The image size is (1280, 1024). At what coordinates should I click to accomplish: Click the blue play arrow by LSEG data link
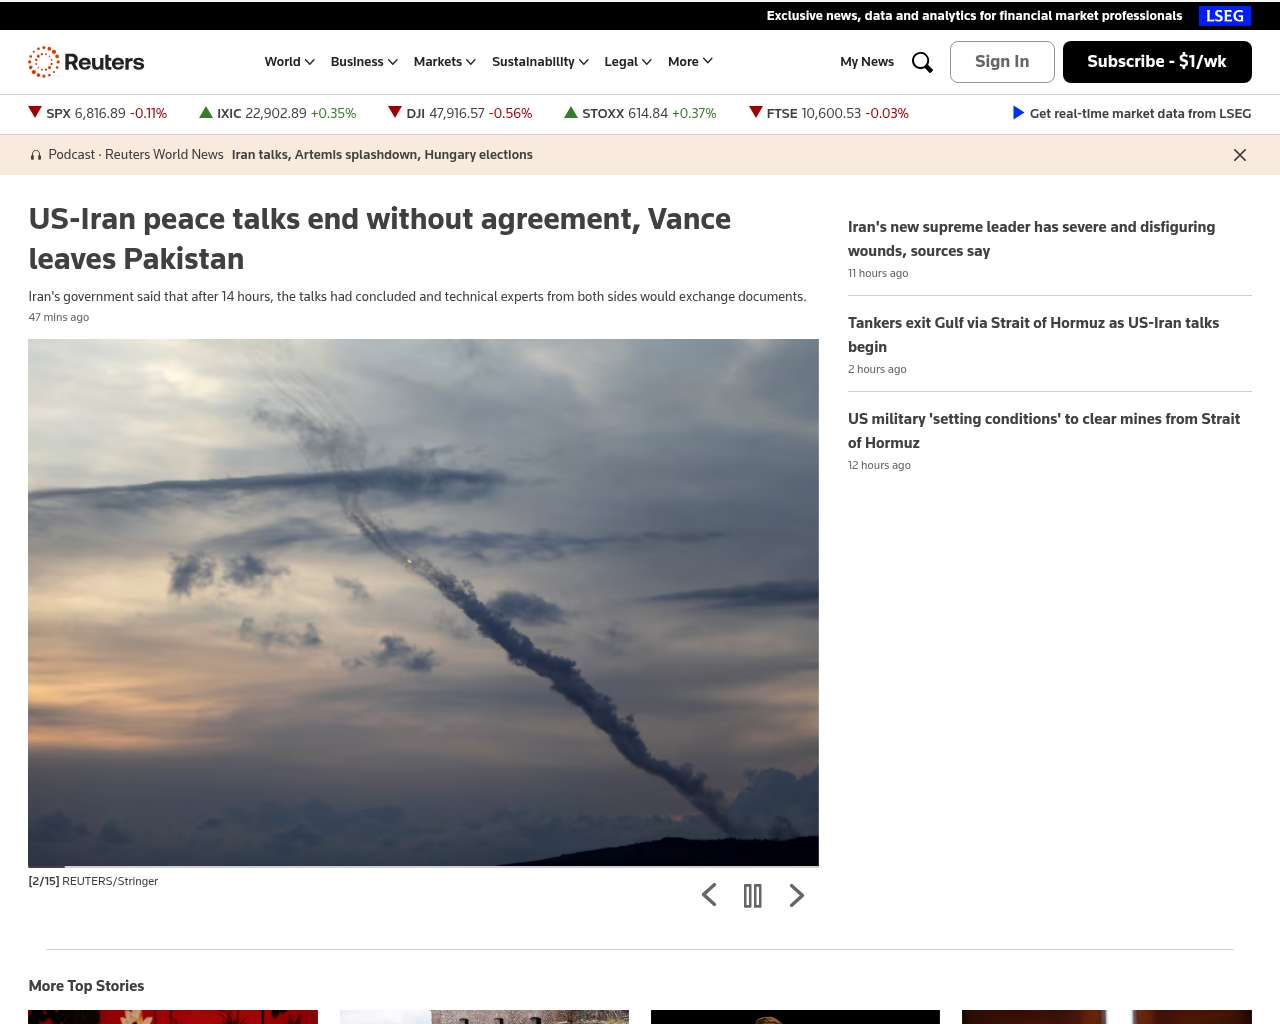coord(1018,113)
